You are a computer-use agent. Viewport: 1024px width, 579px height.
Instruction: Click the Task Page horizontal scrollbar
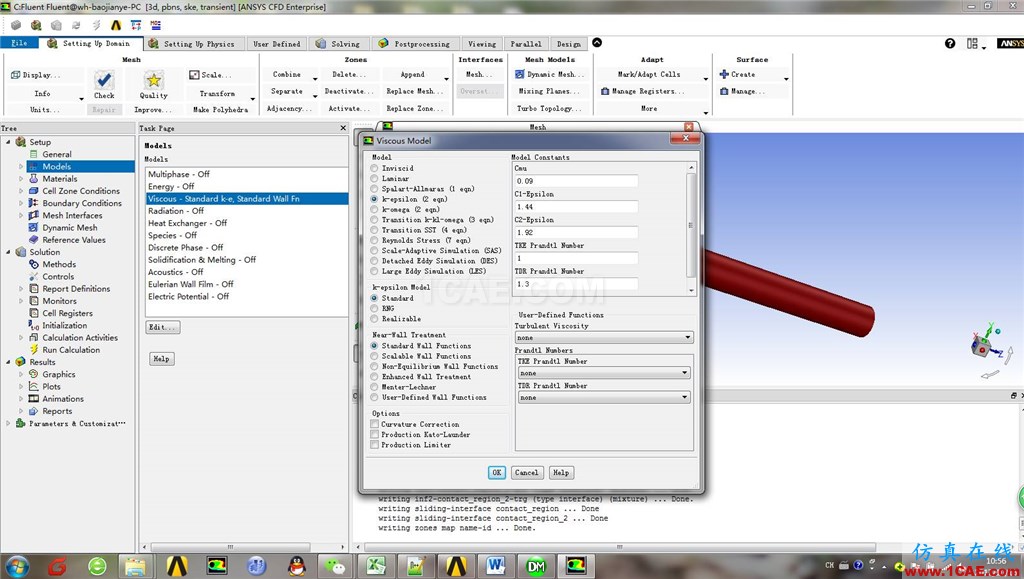[230, 547]
